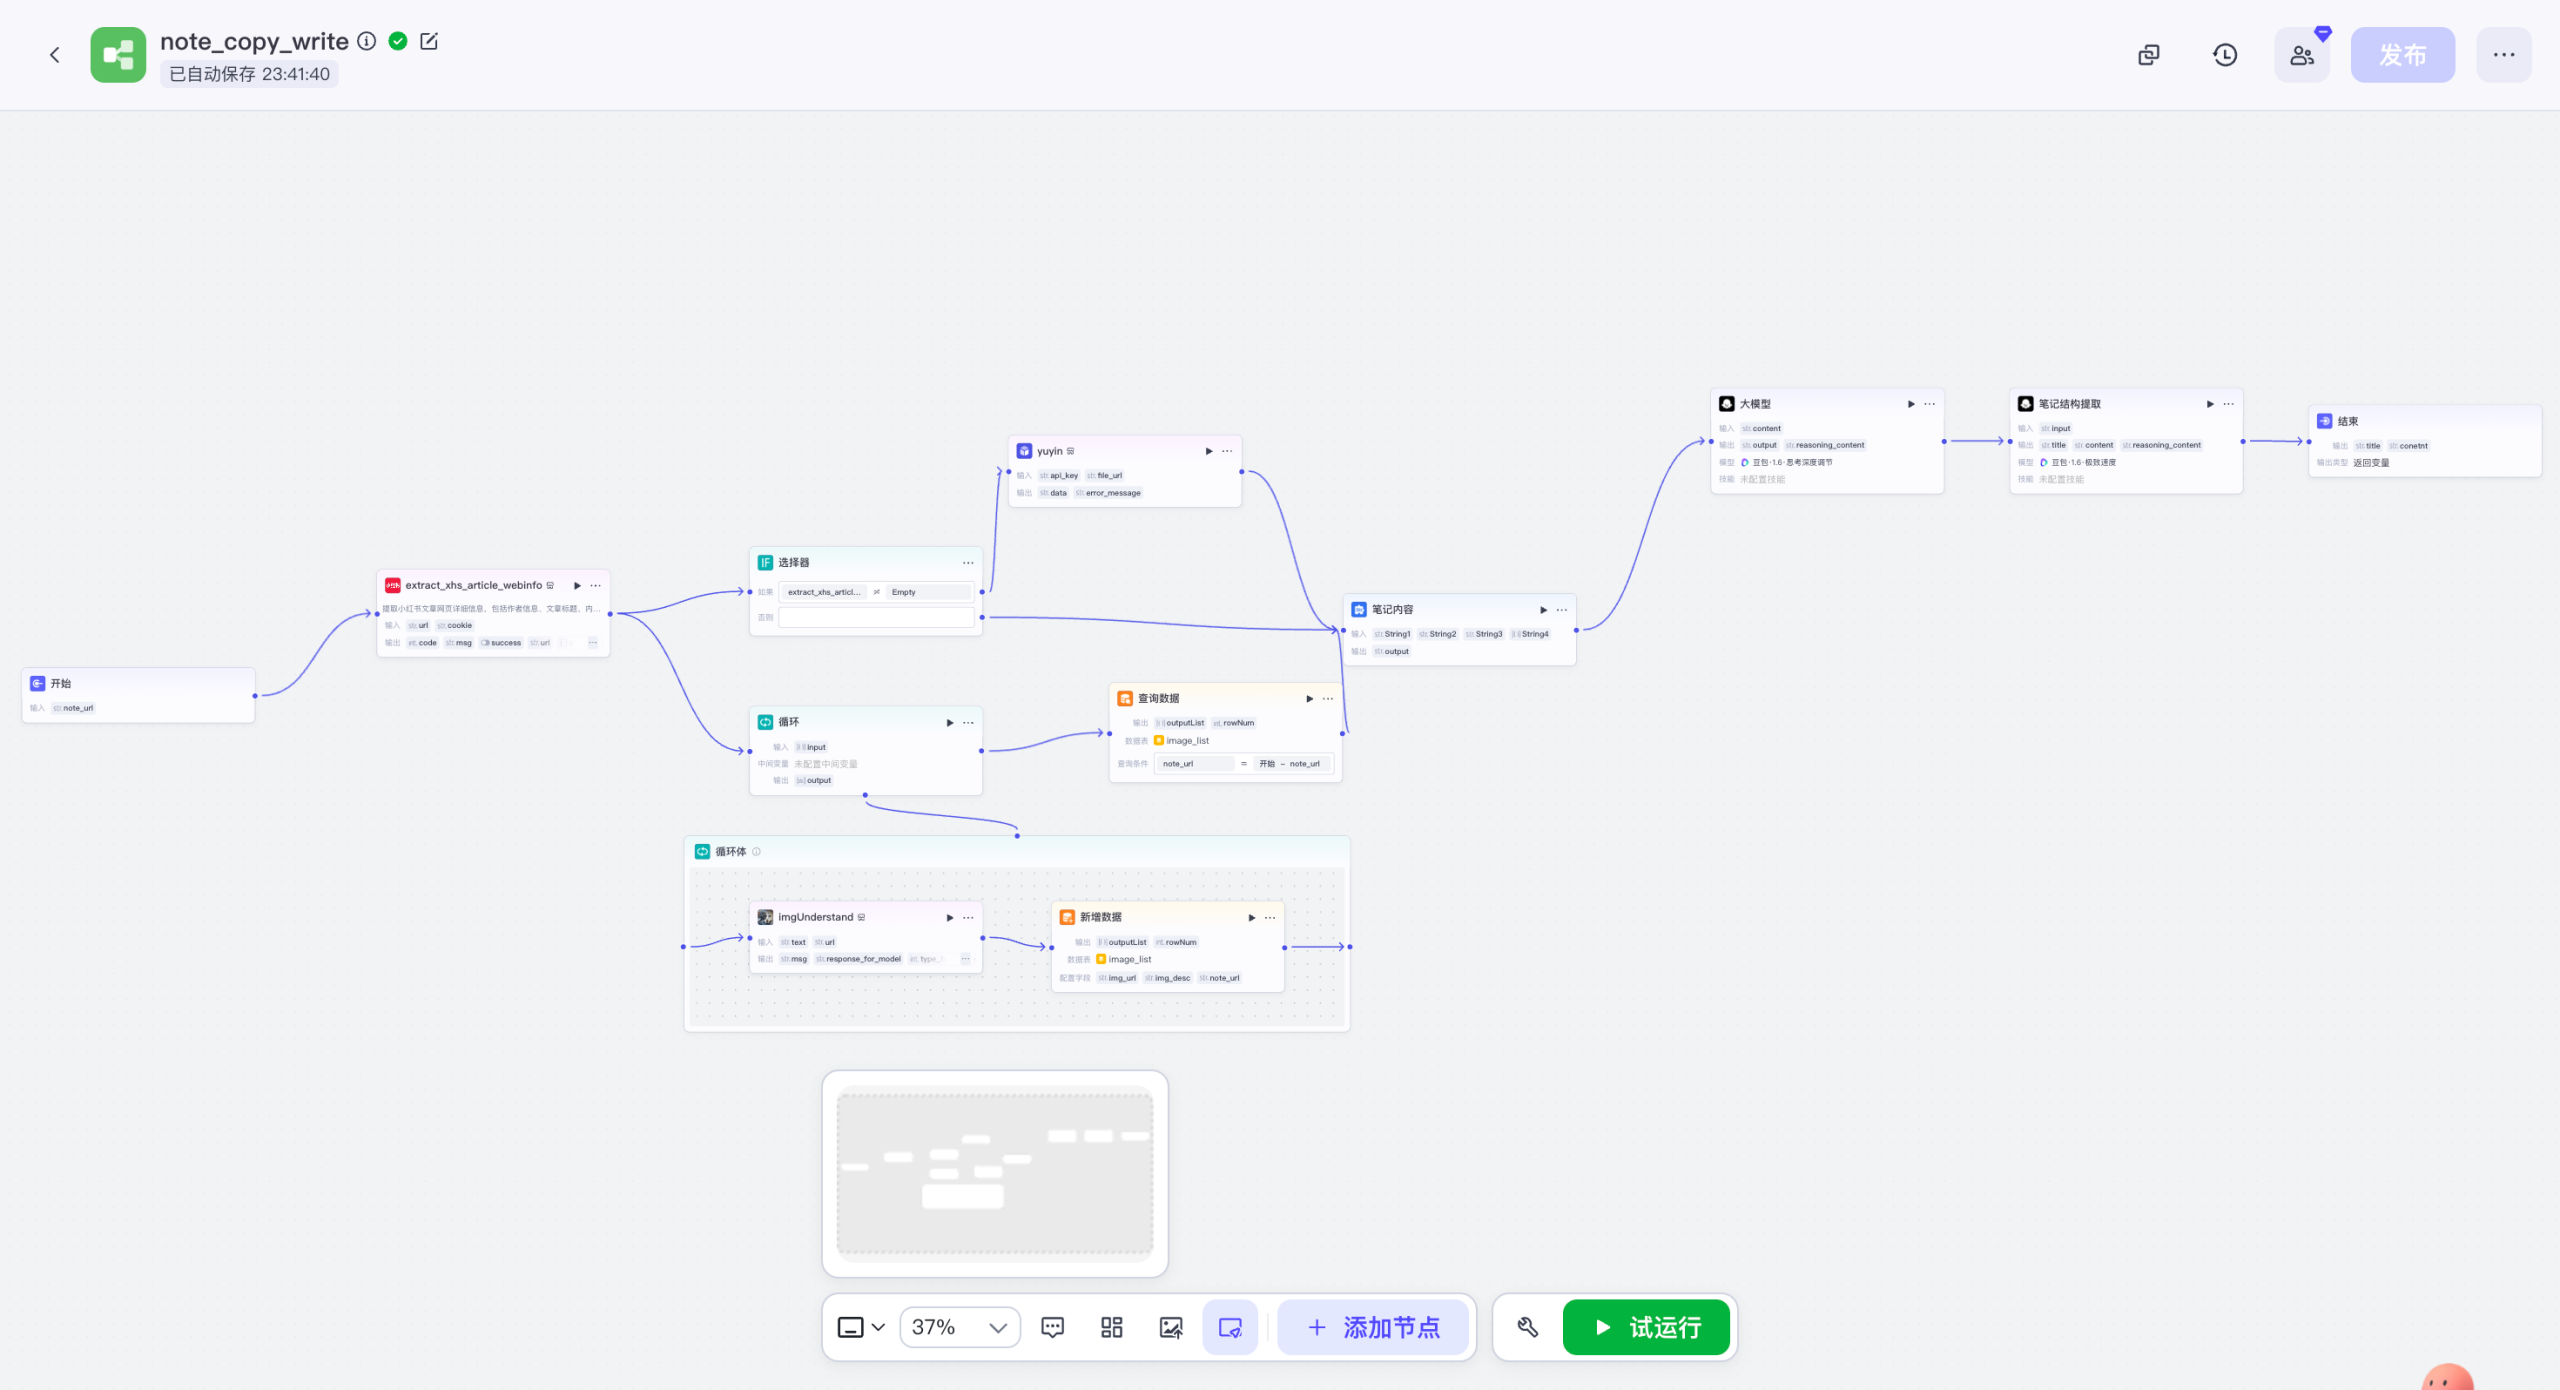Add a comment on the canvas
2560x1390 pixels.
click(x=1053, y=1327)
